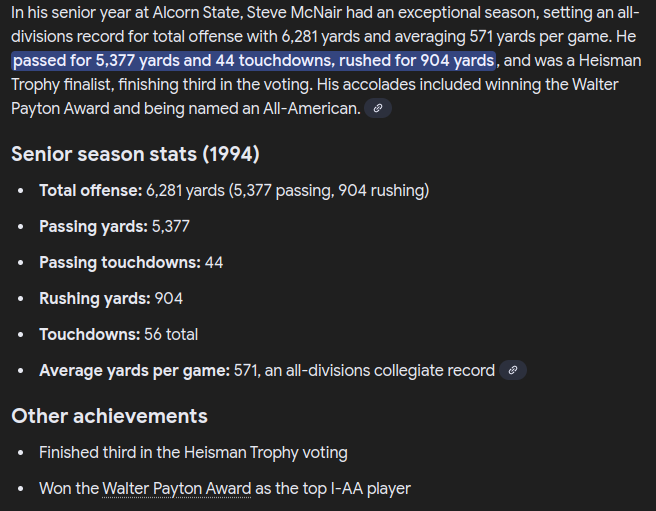
Task: Click the "Rushing yards:" bullet label
Action: [94, 298]
